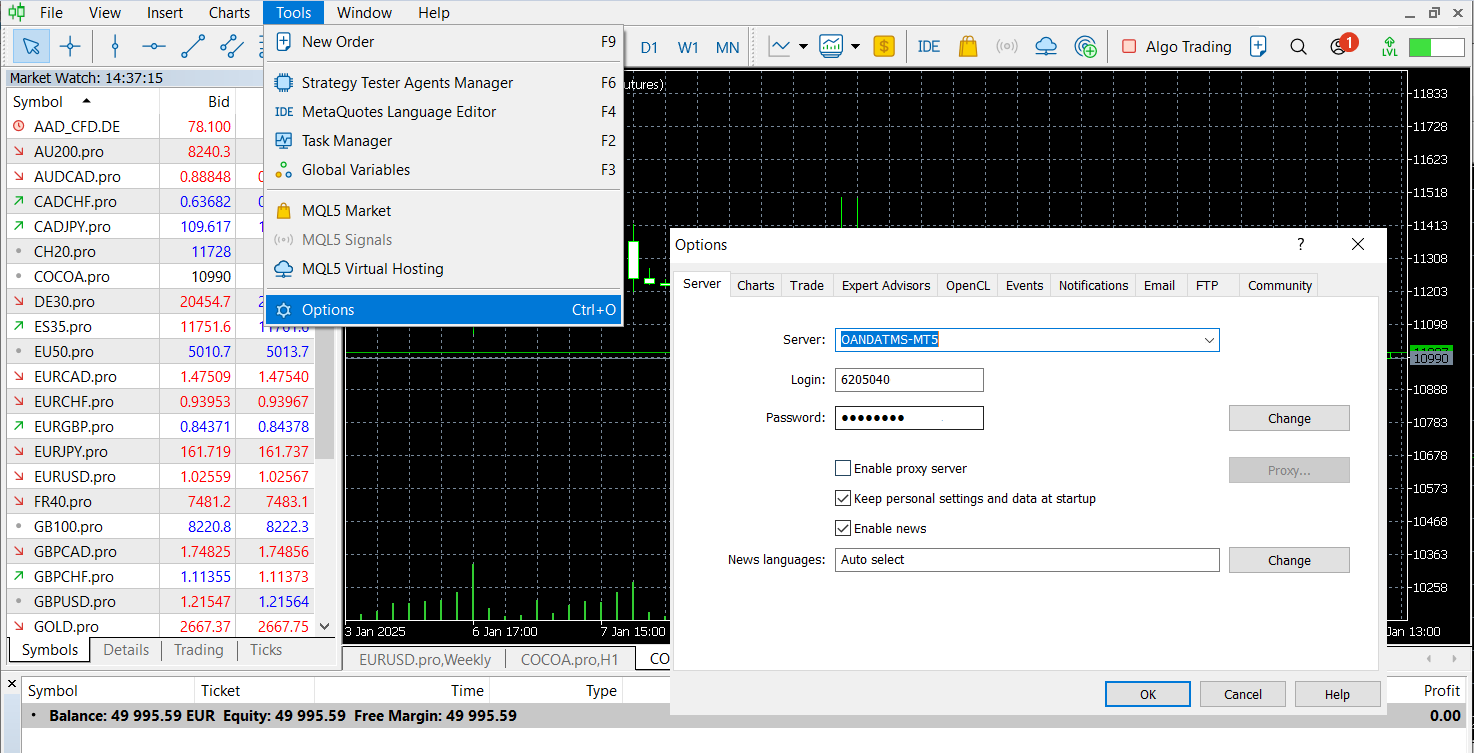
Task: Click the search magnifier icon
Action: [x=1298, y=46]
